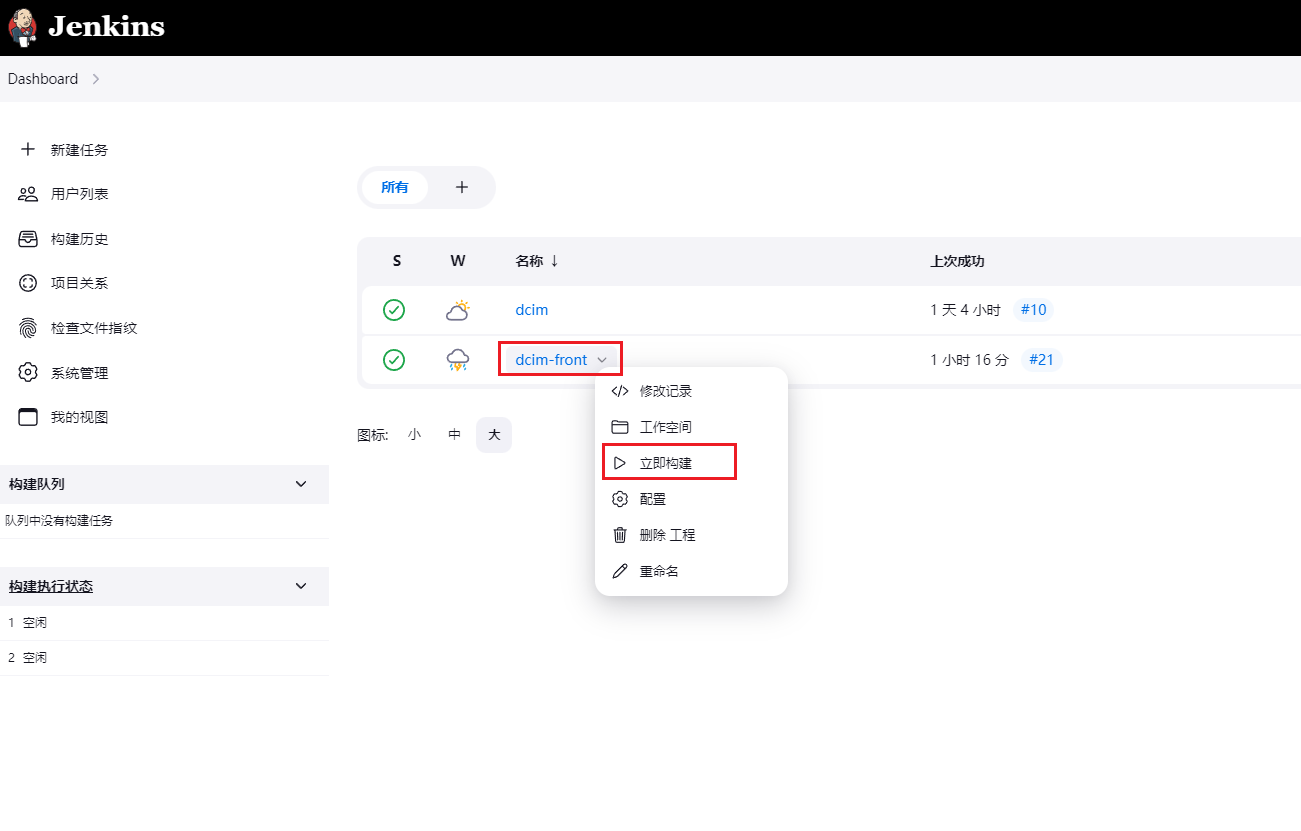Click the folder icon for 工作空间
Viewport: 1301px width, 831px height.
620,427
